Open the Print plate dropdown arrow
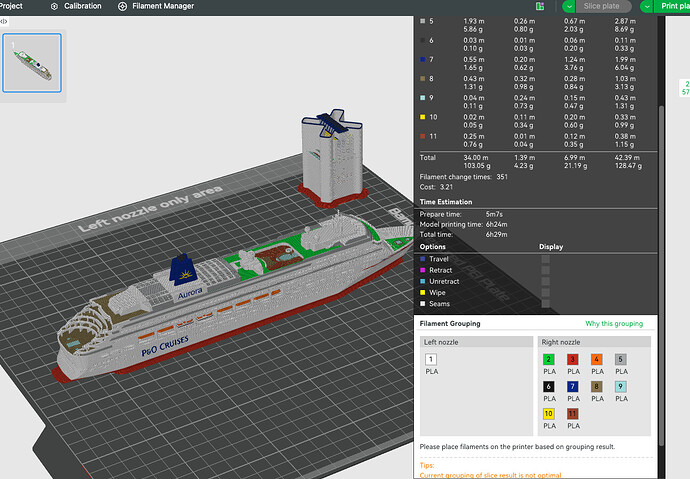This screenshot has height=479, width=690. (x=647, y=6)
